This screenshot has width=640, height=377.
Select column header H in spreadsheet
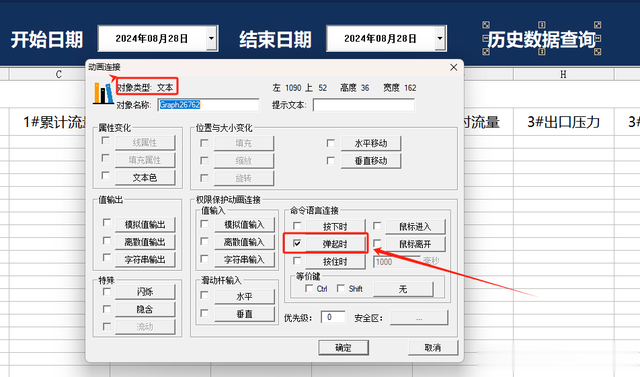564,74
